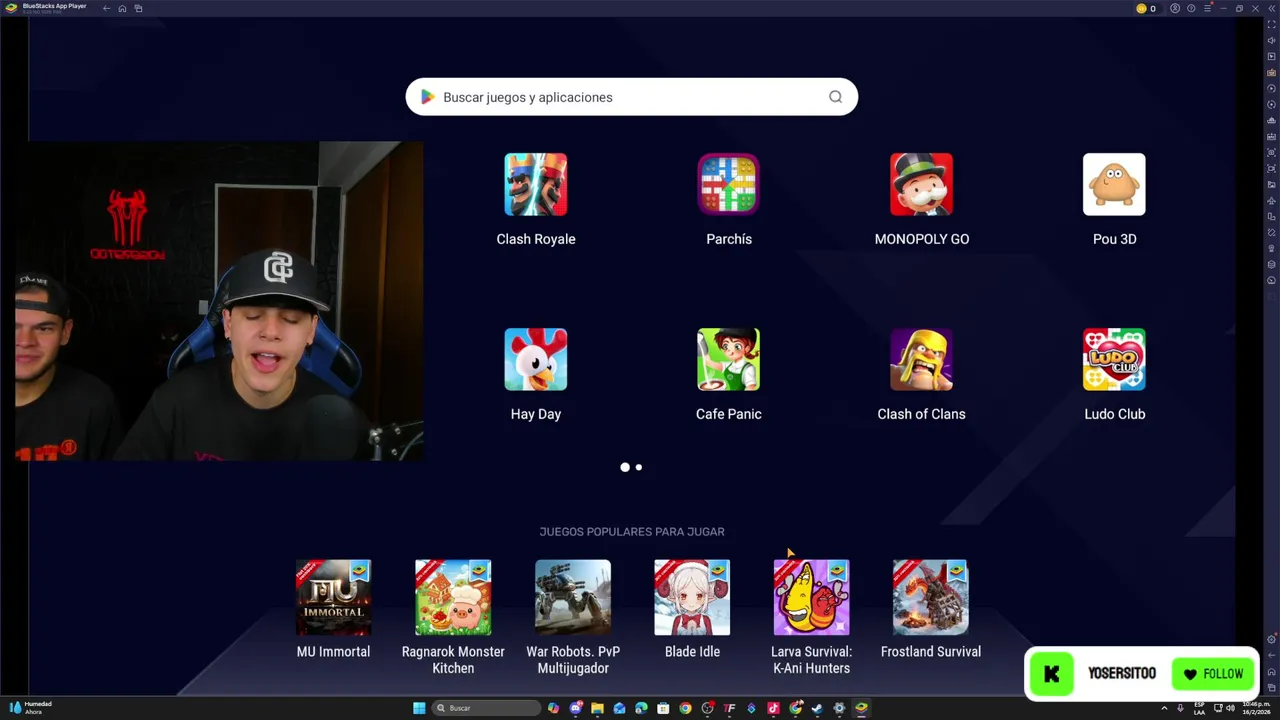Go back with the BlueStacks back arrow

tap(106, 9)
